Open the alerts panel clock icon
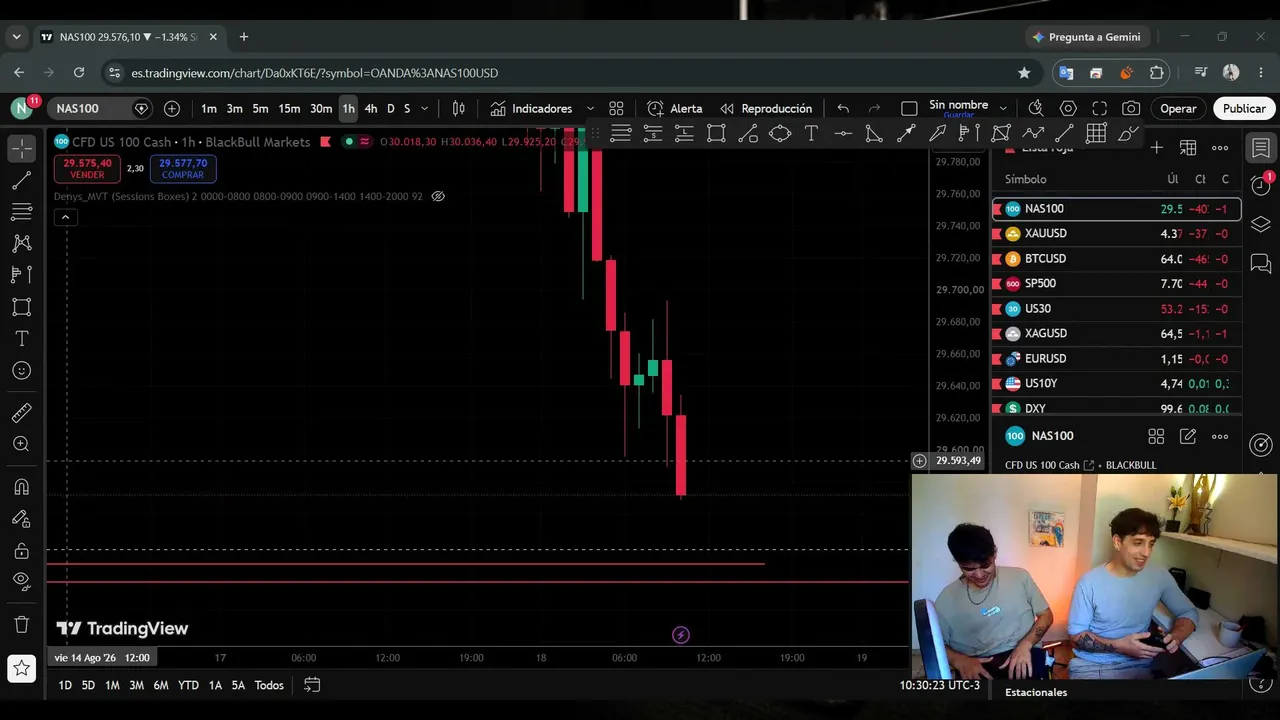This screenshot has width=1280, height=720. click(x=1261, y=186)
